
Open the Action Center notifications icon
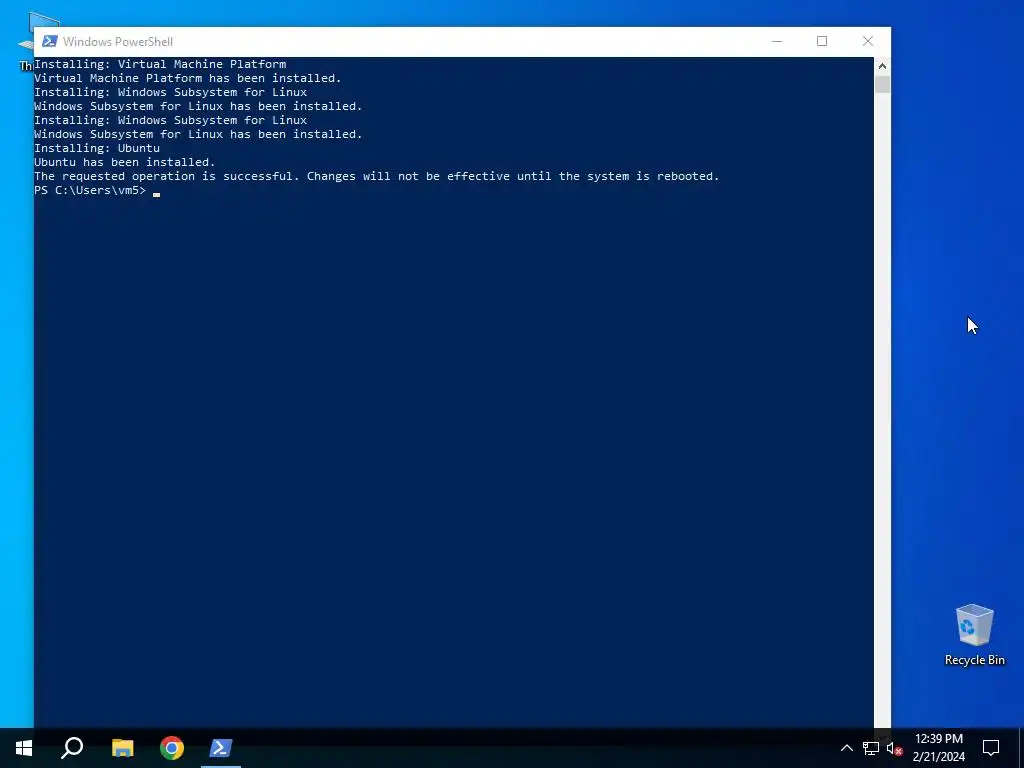[x=991, y=748]
